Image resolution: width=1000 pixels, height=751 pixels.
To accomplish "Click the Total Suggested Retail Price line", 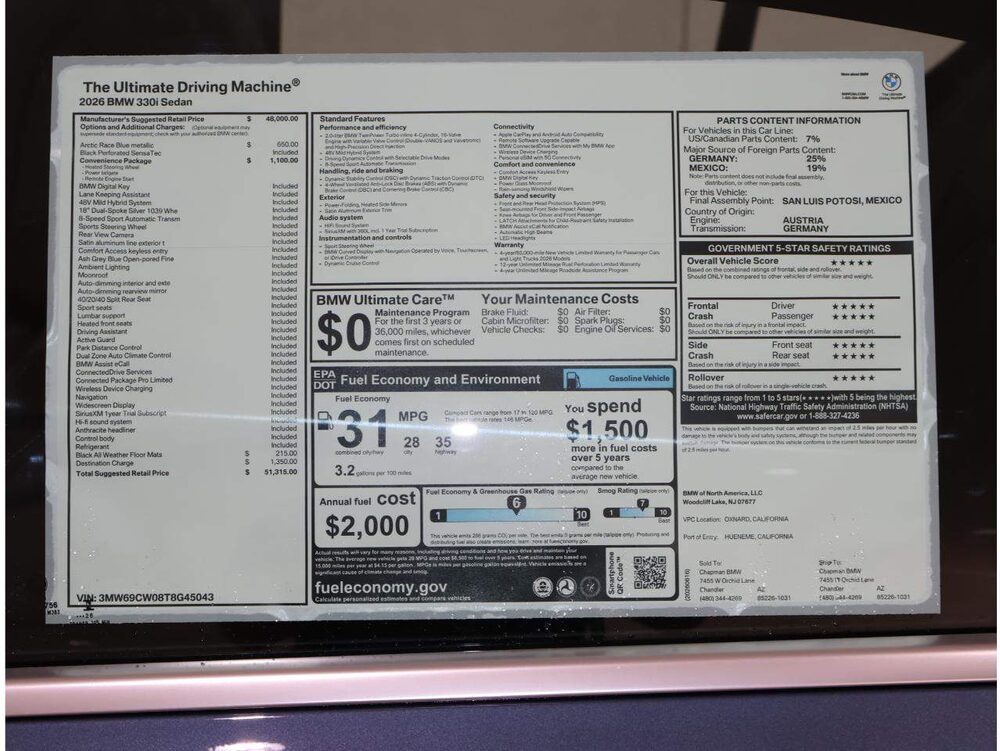I will click(x=186, y=473).
